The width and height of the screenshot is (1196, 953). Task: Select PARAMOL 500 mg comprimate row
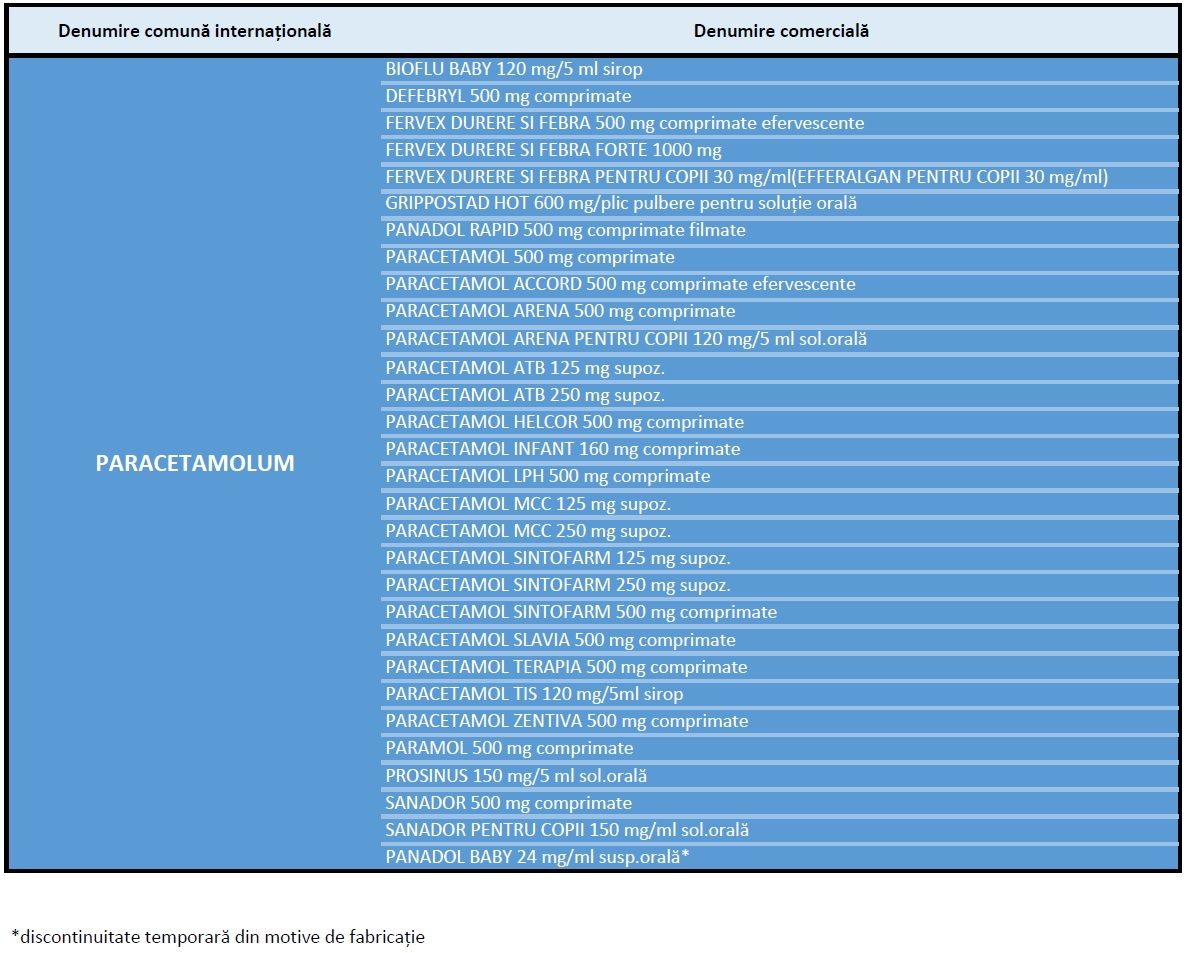780,749
